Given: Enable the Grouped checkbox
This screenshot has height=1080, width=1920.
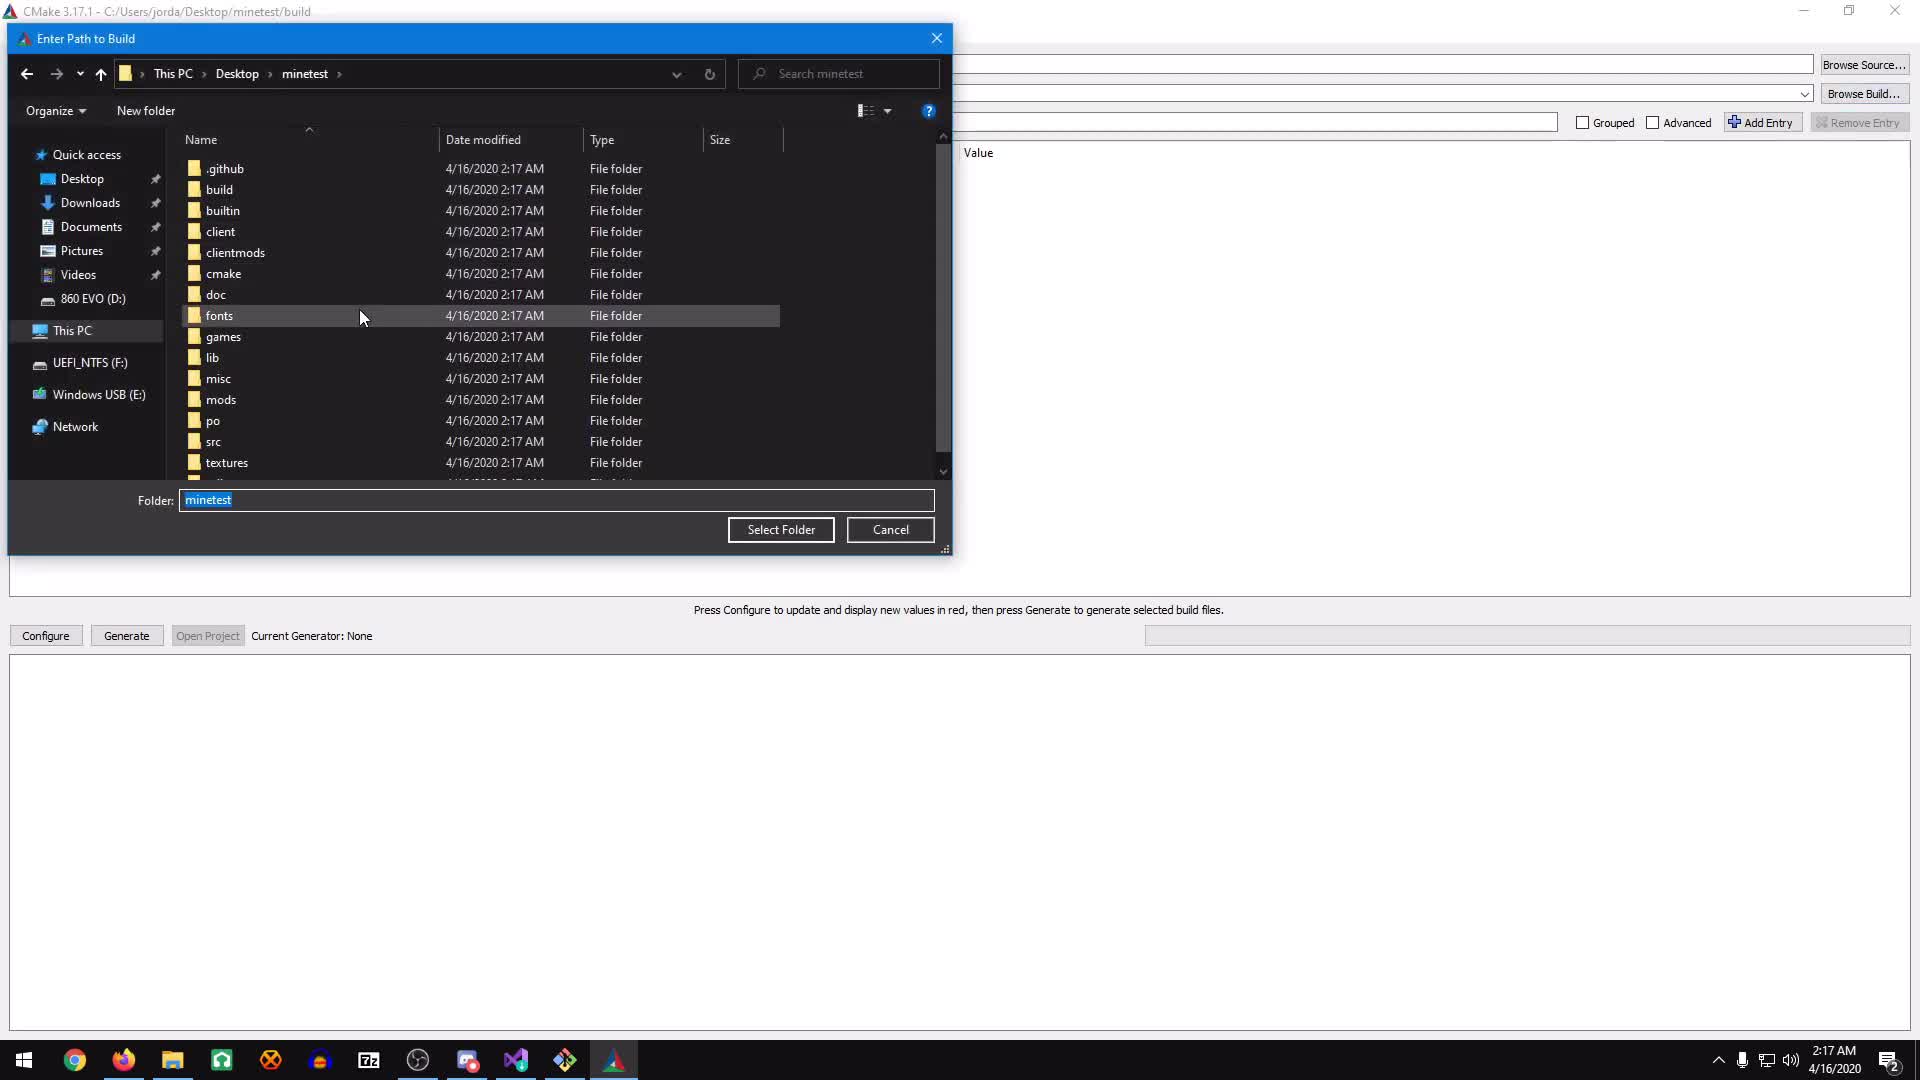Looking at the screenshot, I should tap(1582, 123).
